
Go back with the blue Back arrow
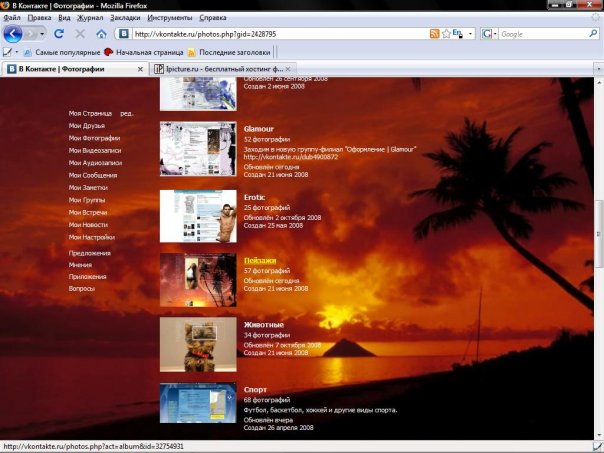(x=13, y=34)
